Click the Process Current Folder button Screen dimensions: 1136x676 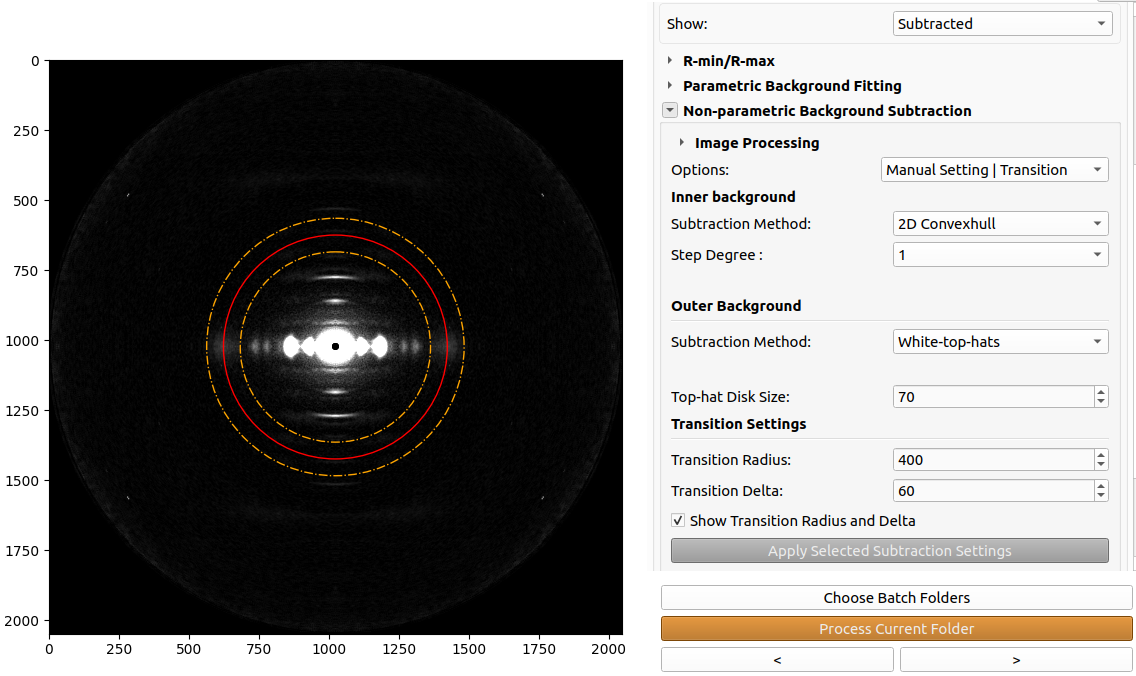896,629
